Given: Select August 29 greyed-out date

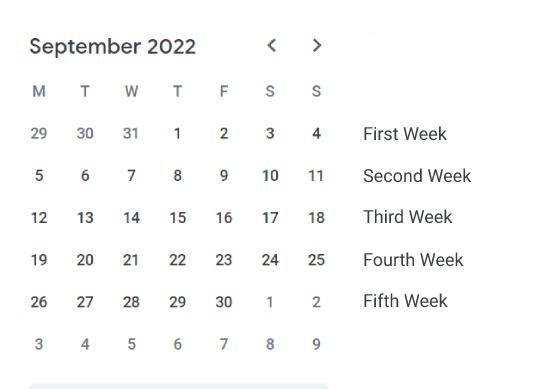Looking at the screenshot, I should [x=39, y=134].
